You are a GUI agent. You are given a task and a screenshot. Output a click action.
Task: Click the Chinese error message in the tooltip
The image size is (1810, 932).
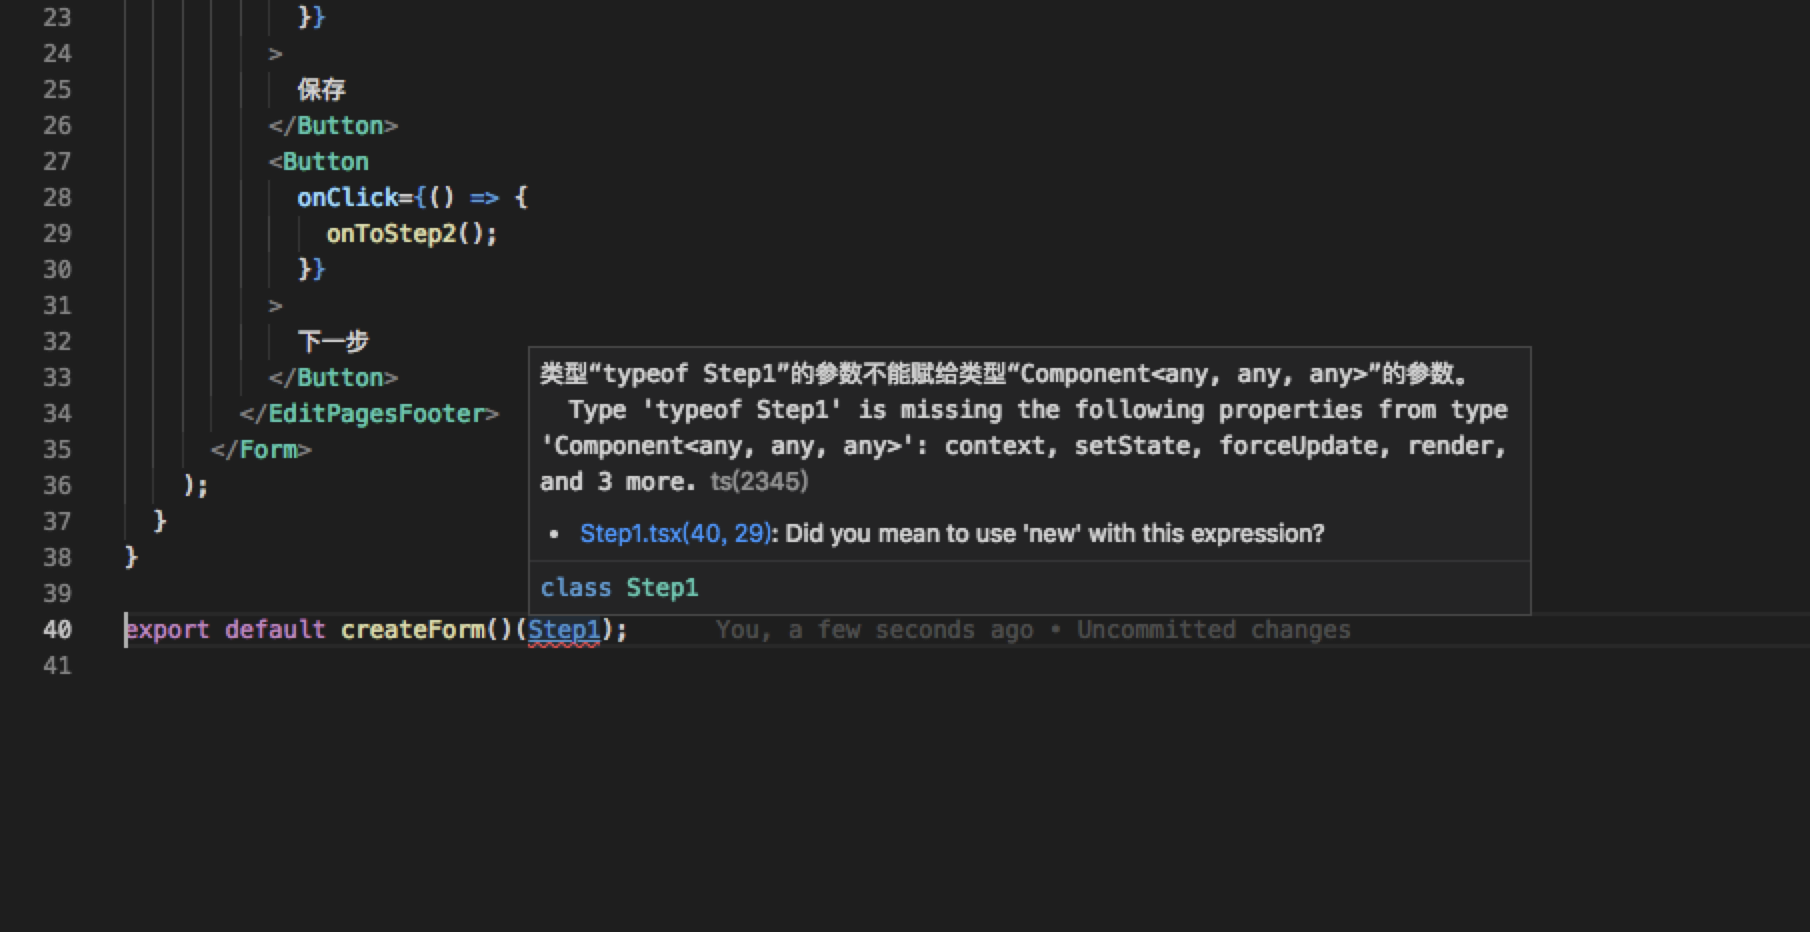(1000, 373)
